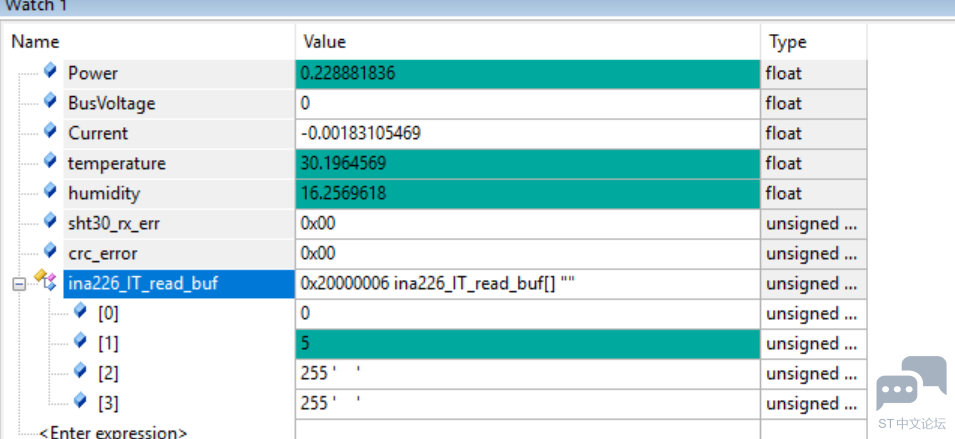Screen dimensions: 955x439
Task: Collapse the ina226_IT_read_buf array tree
Action: click(18, 284)
